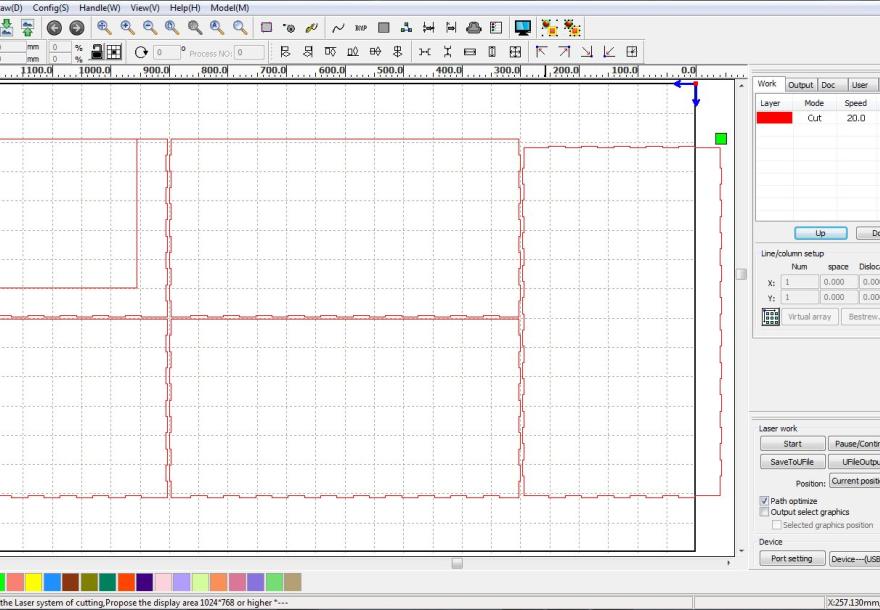Click the green chain link icon
The image size is (880, 610).
[311, 27]
